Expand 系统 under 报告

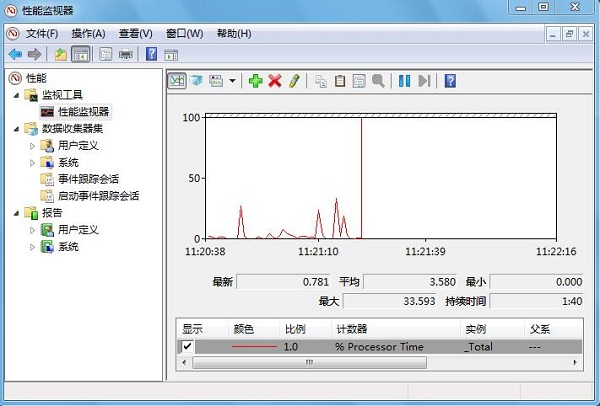point(32,246)
